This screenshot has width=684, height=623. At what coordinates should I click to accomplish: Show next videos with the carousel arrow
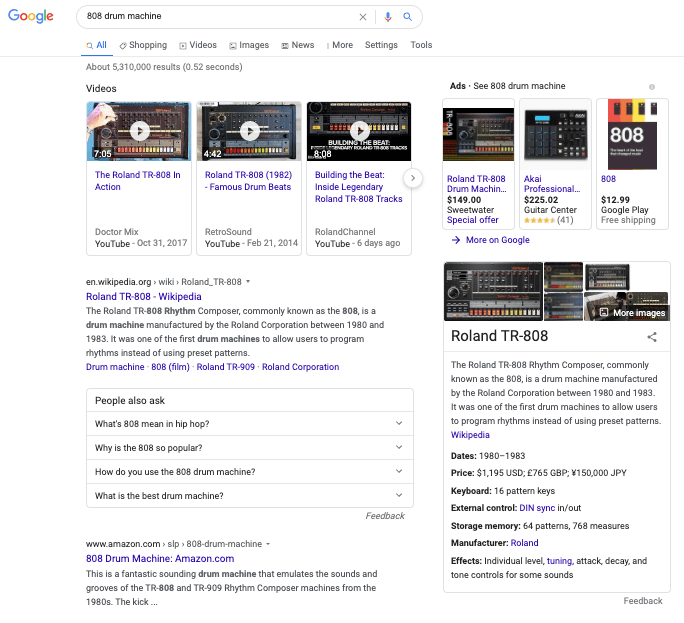(x=413, y=178)
